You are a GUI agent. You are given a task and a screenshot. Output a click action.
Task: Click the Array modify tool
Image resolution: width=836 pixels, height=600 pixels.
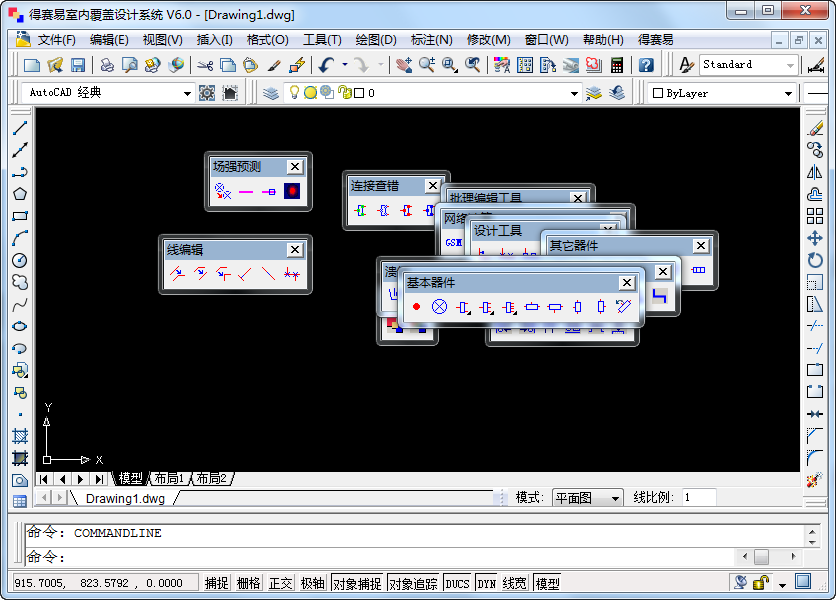coord(815,216)
